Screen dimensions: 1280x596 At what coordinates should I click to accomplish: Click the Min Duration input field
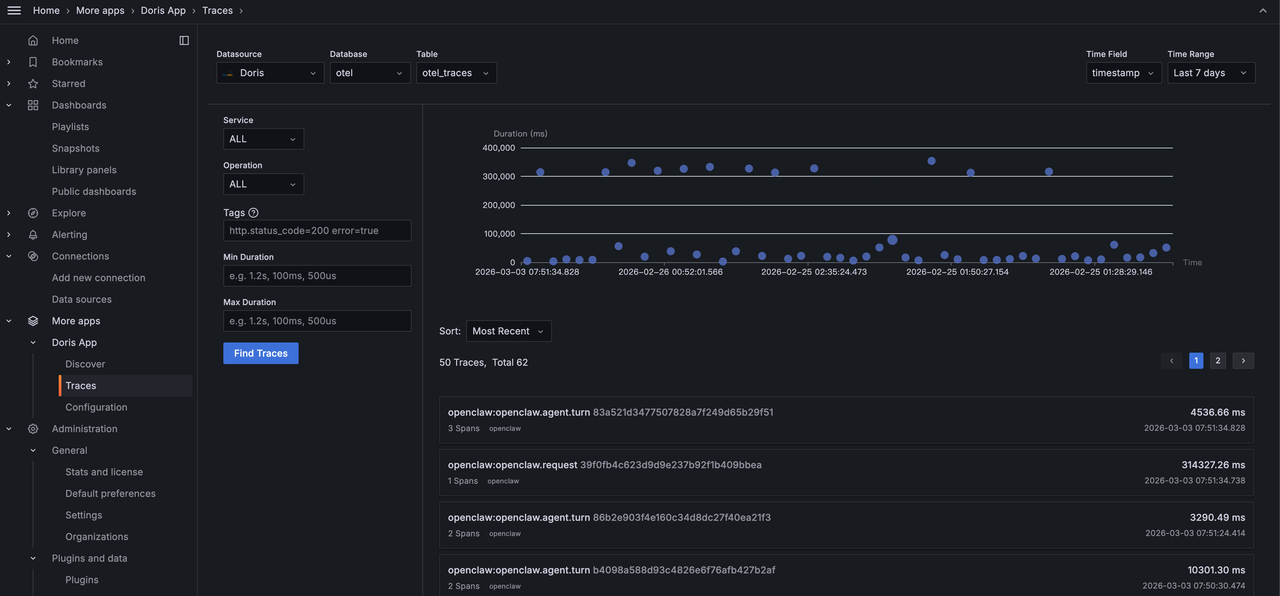[x=317, y=276]
